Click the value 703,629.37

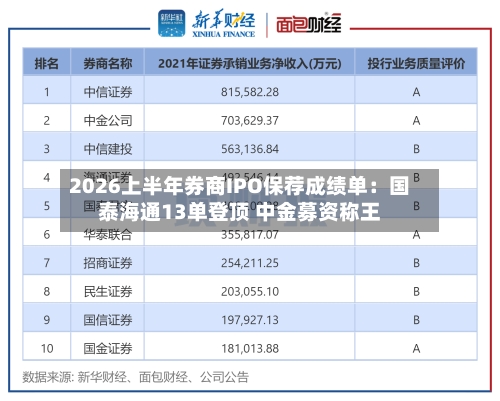pos(250,120)
